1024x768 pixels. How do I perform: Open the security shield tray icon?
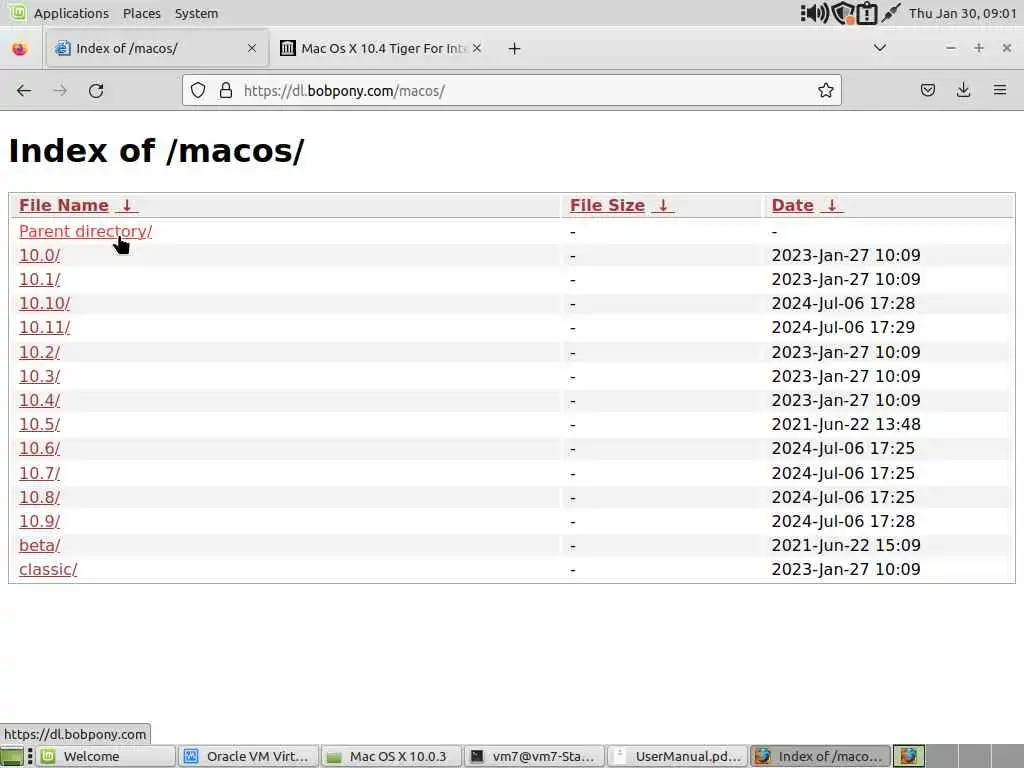point(843,13)
